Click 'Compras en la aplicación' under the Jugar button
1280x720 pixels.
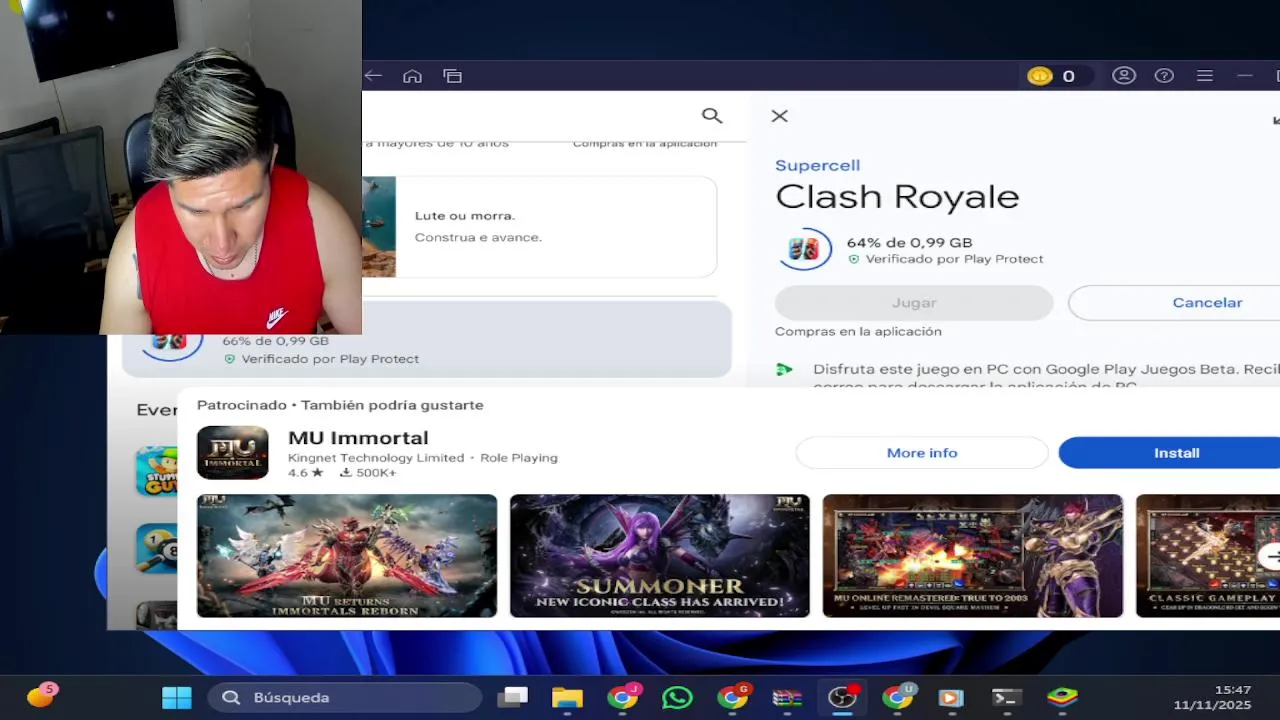[x=858, y=331]
